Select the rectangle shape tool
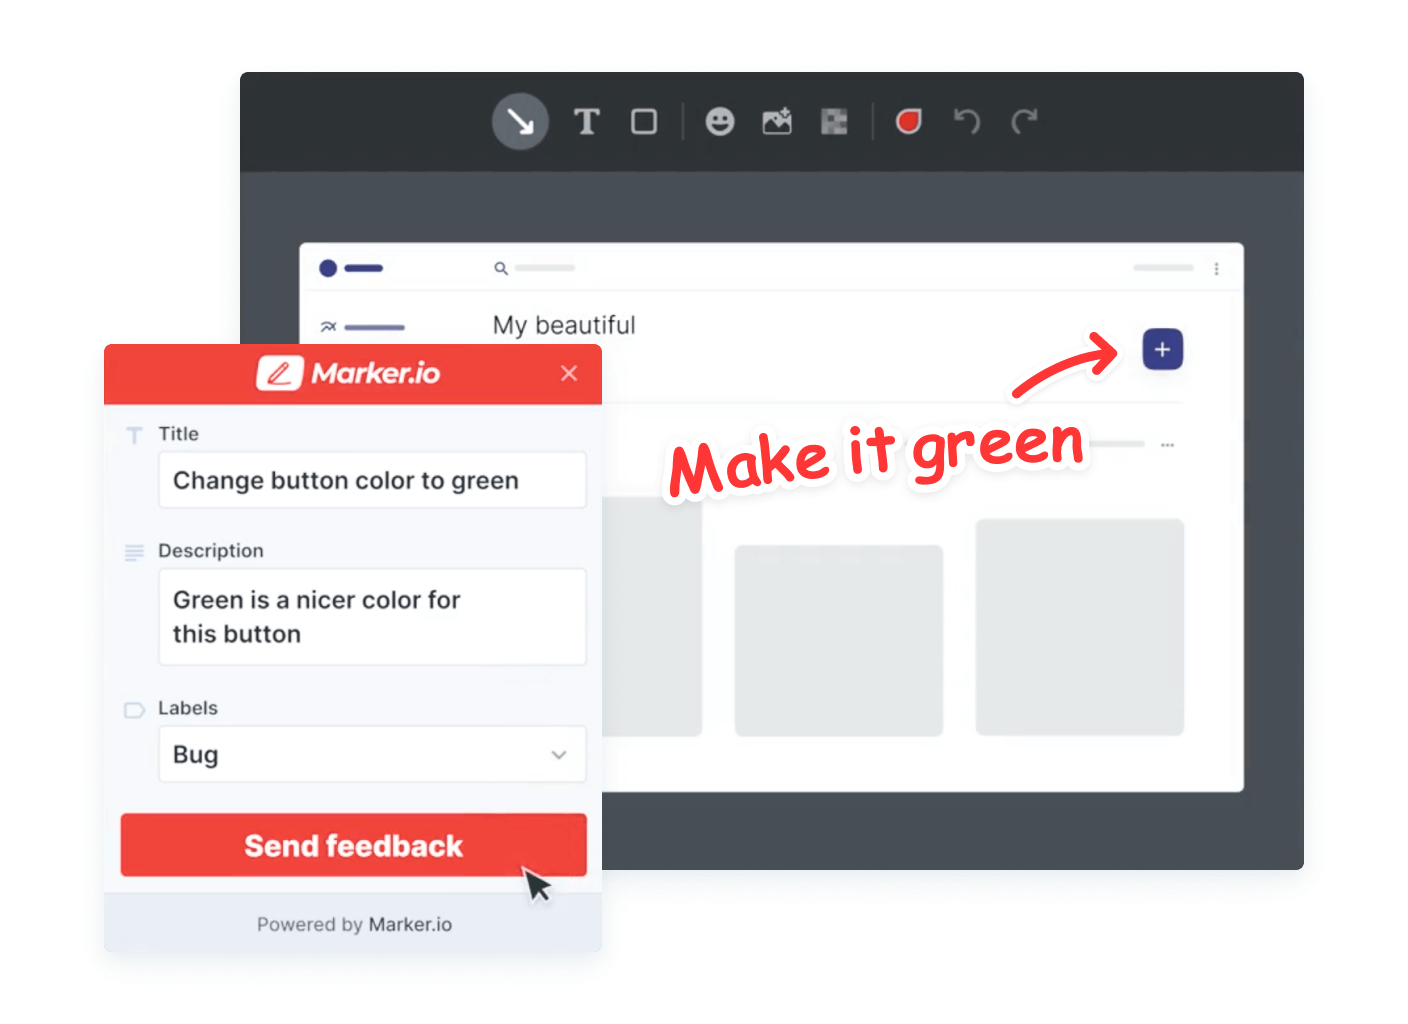This screenshot has width=1408, height=1024. pos(644,122)
